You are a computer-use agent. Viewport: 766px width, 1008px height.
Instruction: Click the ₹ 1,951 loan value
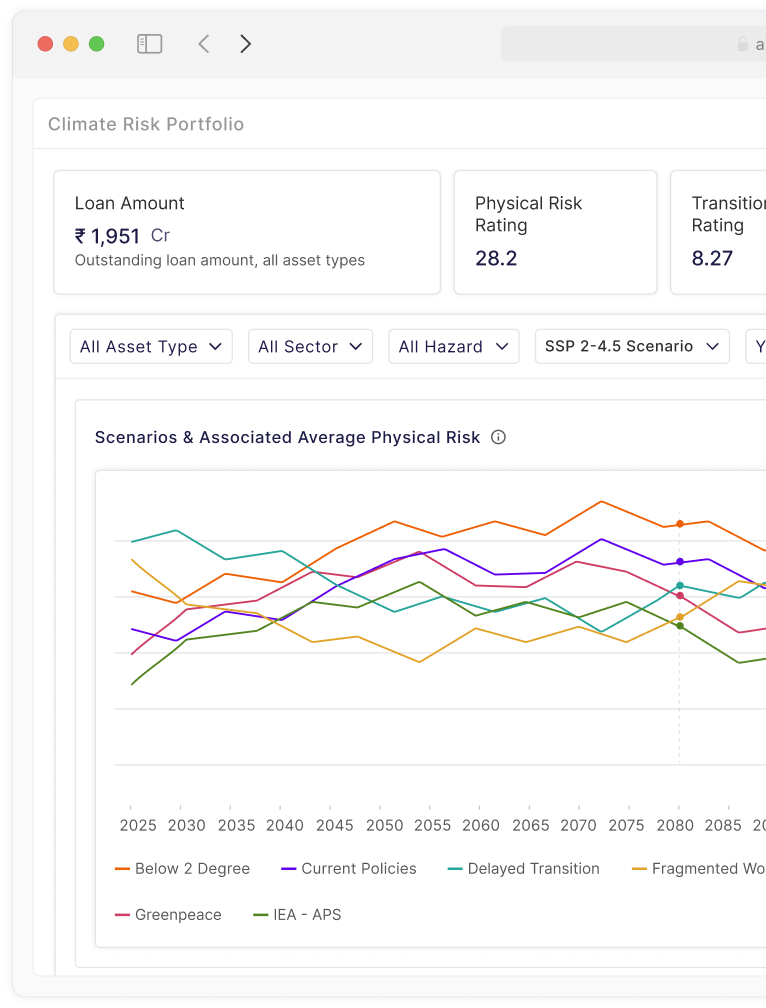click(x=107, y=236)
